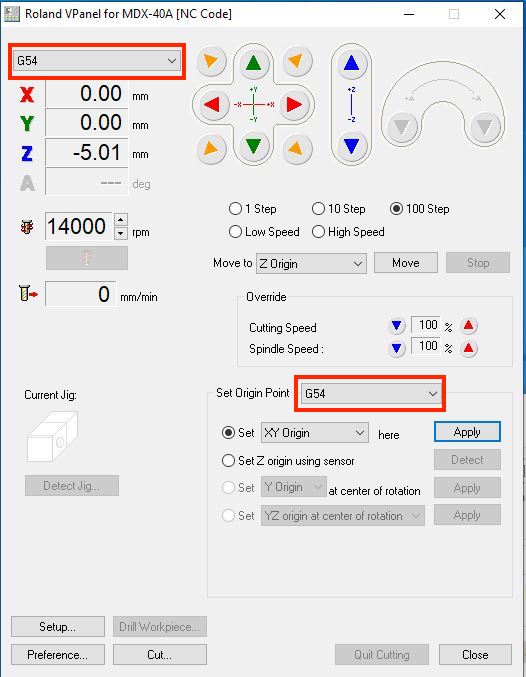
Task: Click the blue Z axis label icon
Action: coord(27,153)
